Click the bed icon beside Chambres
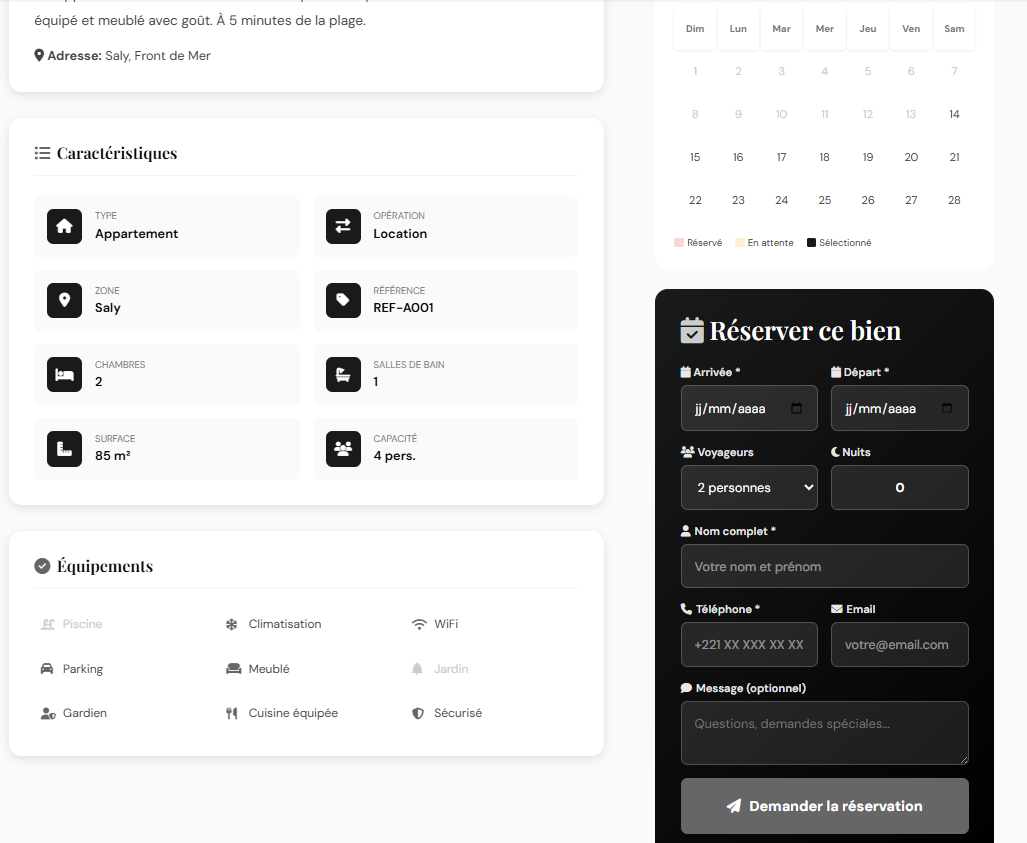 (64, 375)
